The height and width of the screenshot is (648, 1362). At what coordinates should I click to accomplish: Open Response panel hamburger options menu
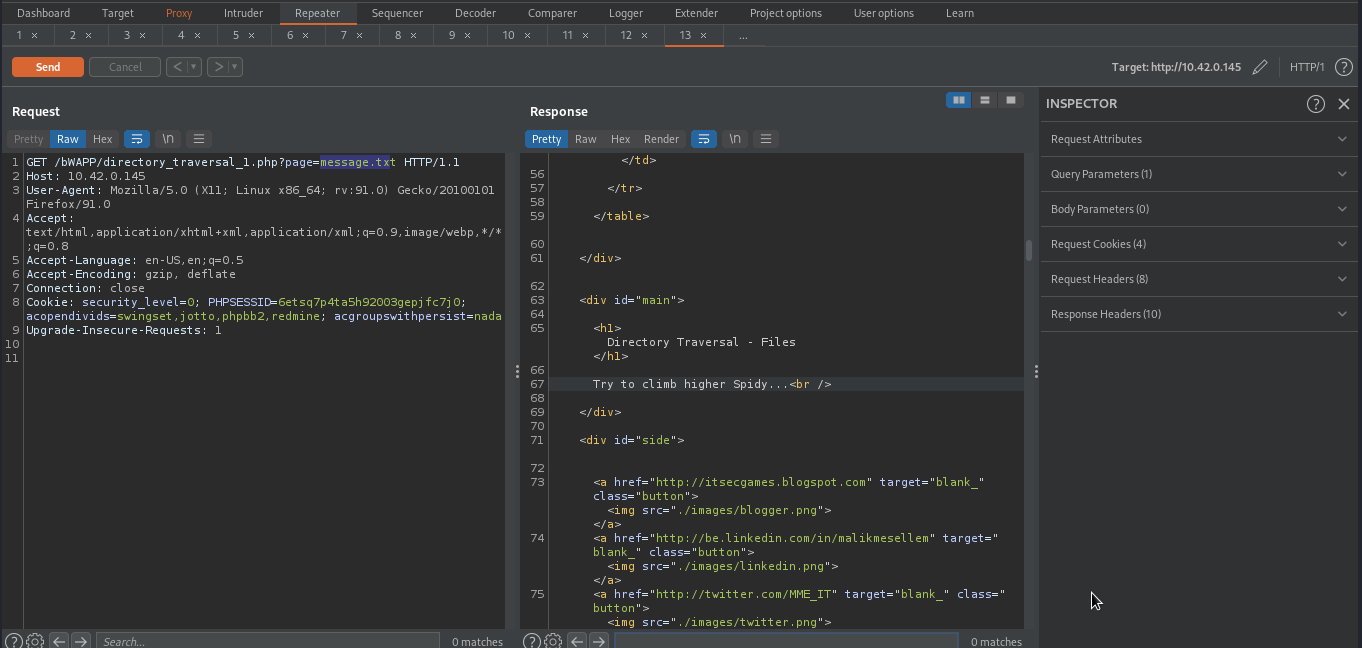766,139
